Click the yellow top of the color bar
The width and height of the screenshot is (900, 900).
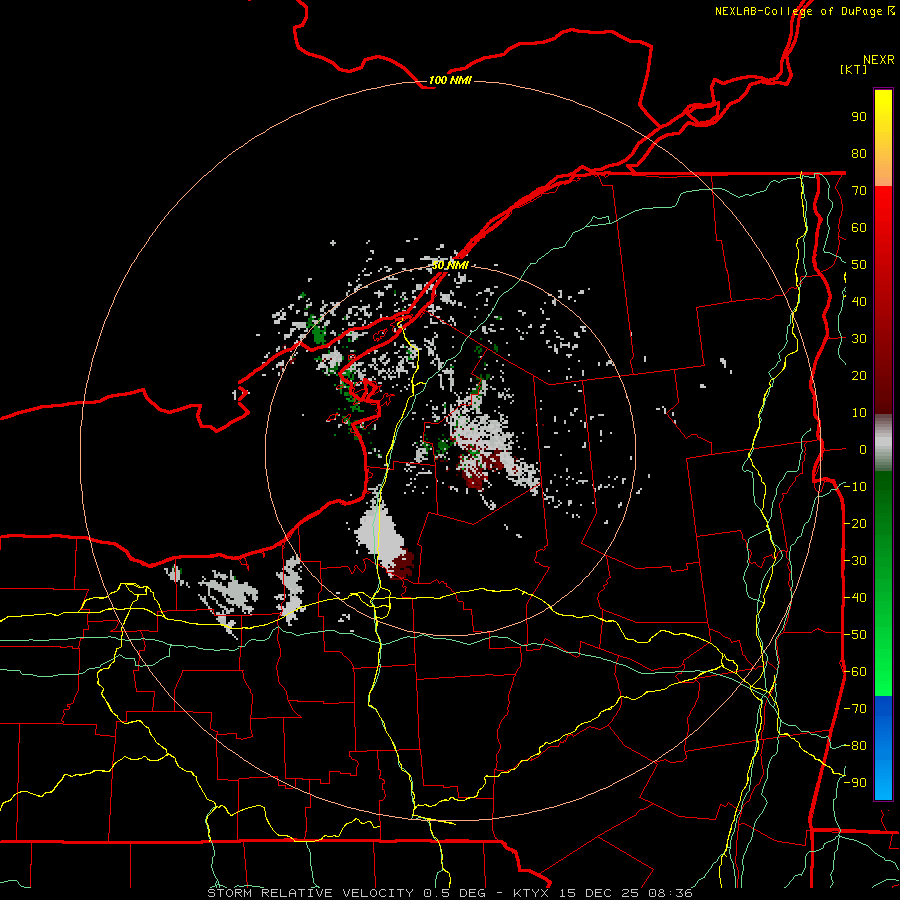(x=883, y=109)
